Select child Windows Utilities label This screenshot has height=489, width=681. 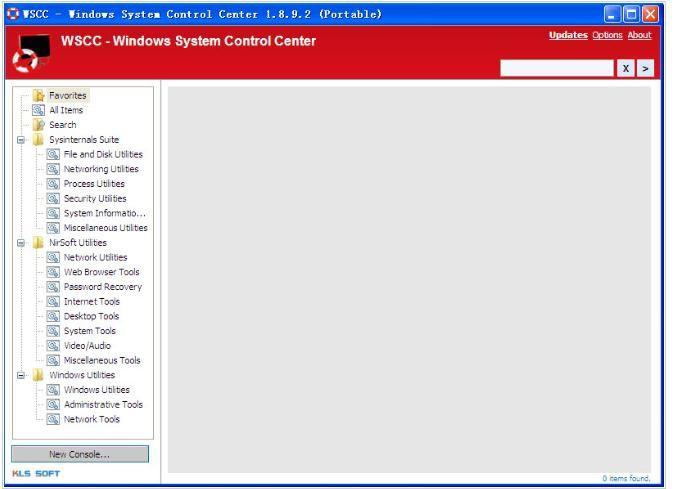click(96, 390)
